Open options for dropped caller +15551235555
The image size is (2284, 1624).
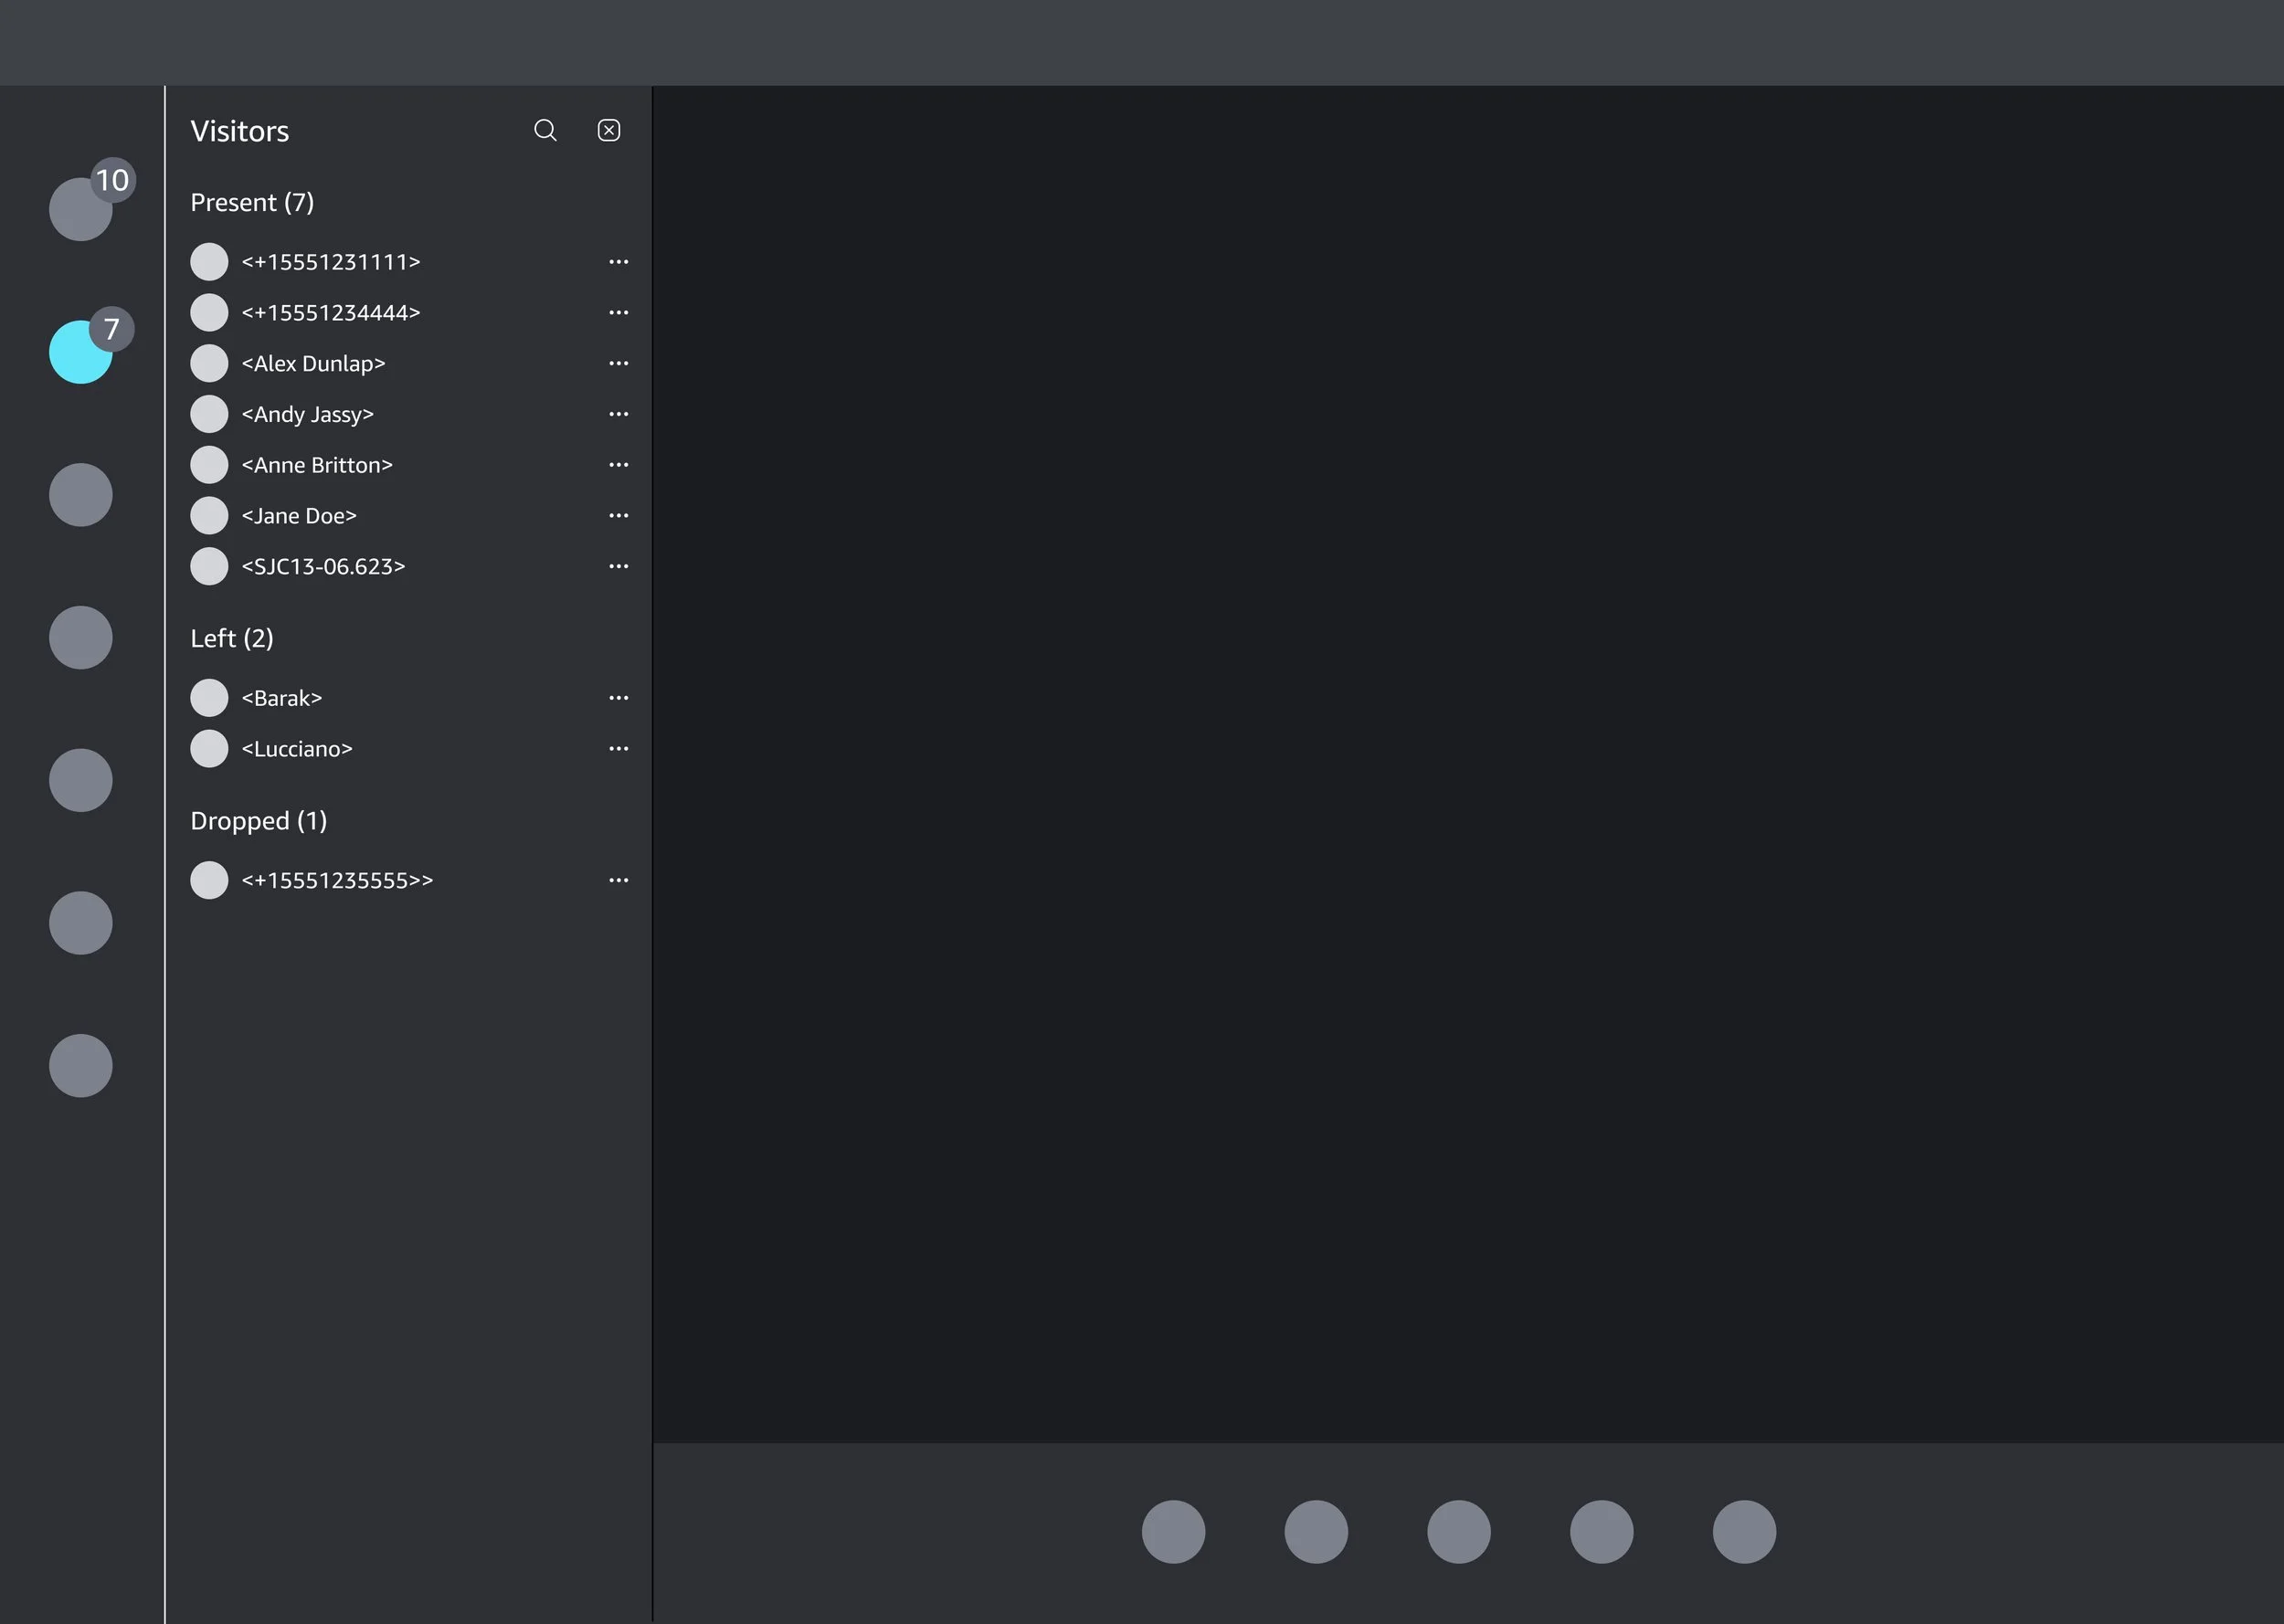pyautogui.click(x=619, y=880)
